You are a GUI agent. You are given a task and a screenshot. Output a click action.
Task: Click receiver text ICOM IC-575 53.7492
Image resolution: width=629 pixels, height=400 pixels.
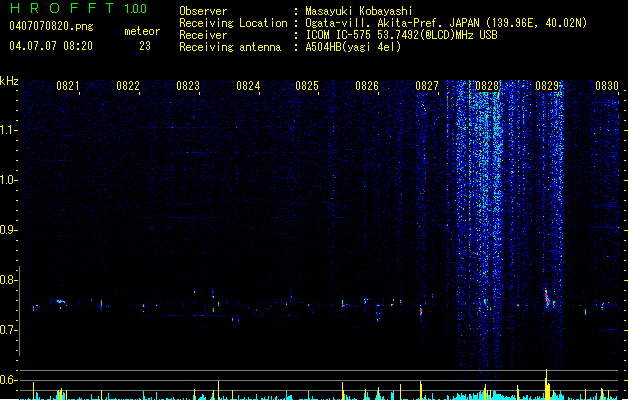pyautogui.click(x=401, y=35)
